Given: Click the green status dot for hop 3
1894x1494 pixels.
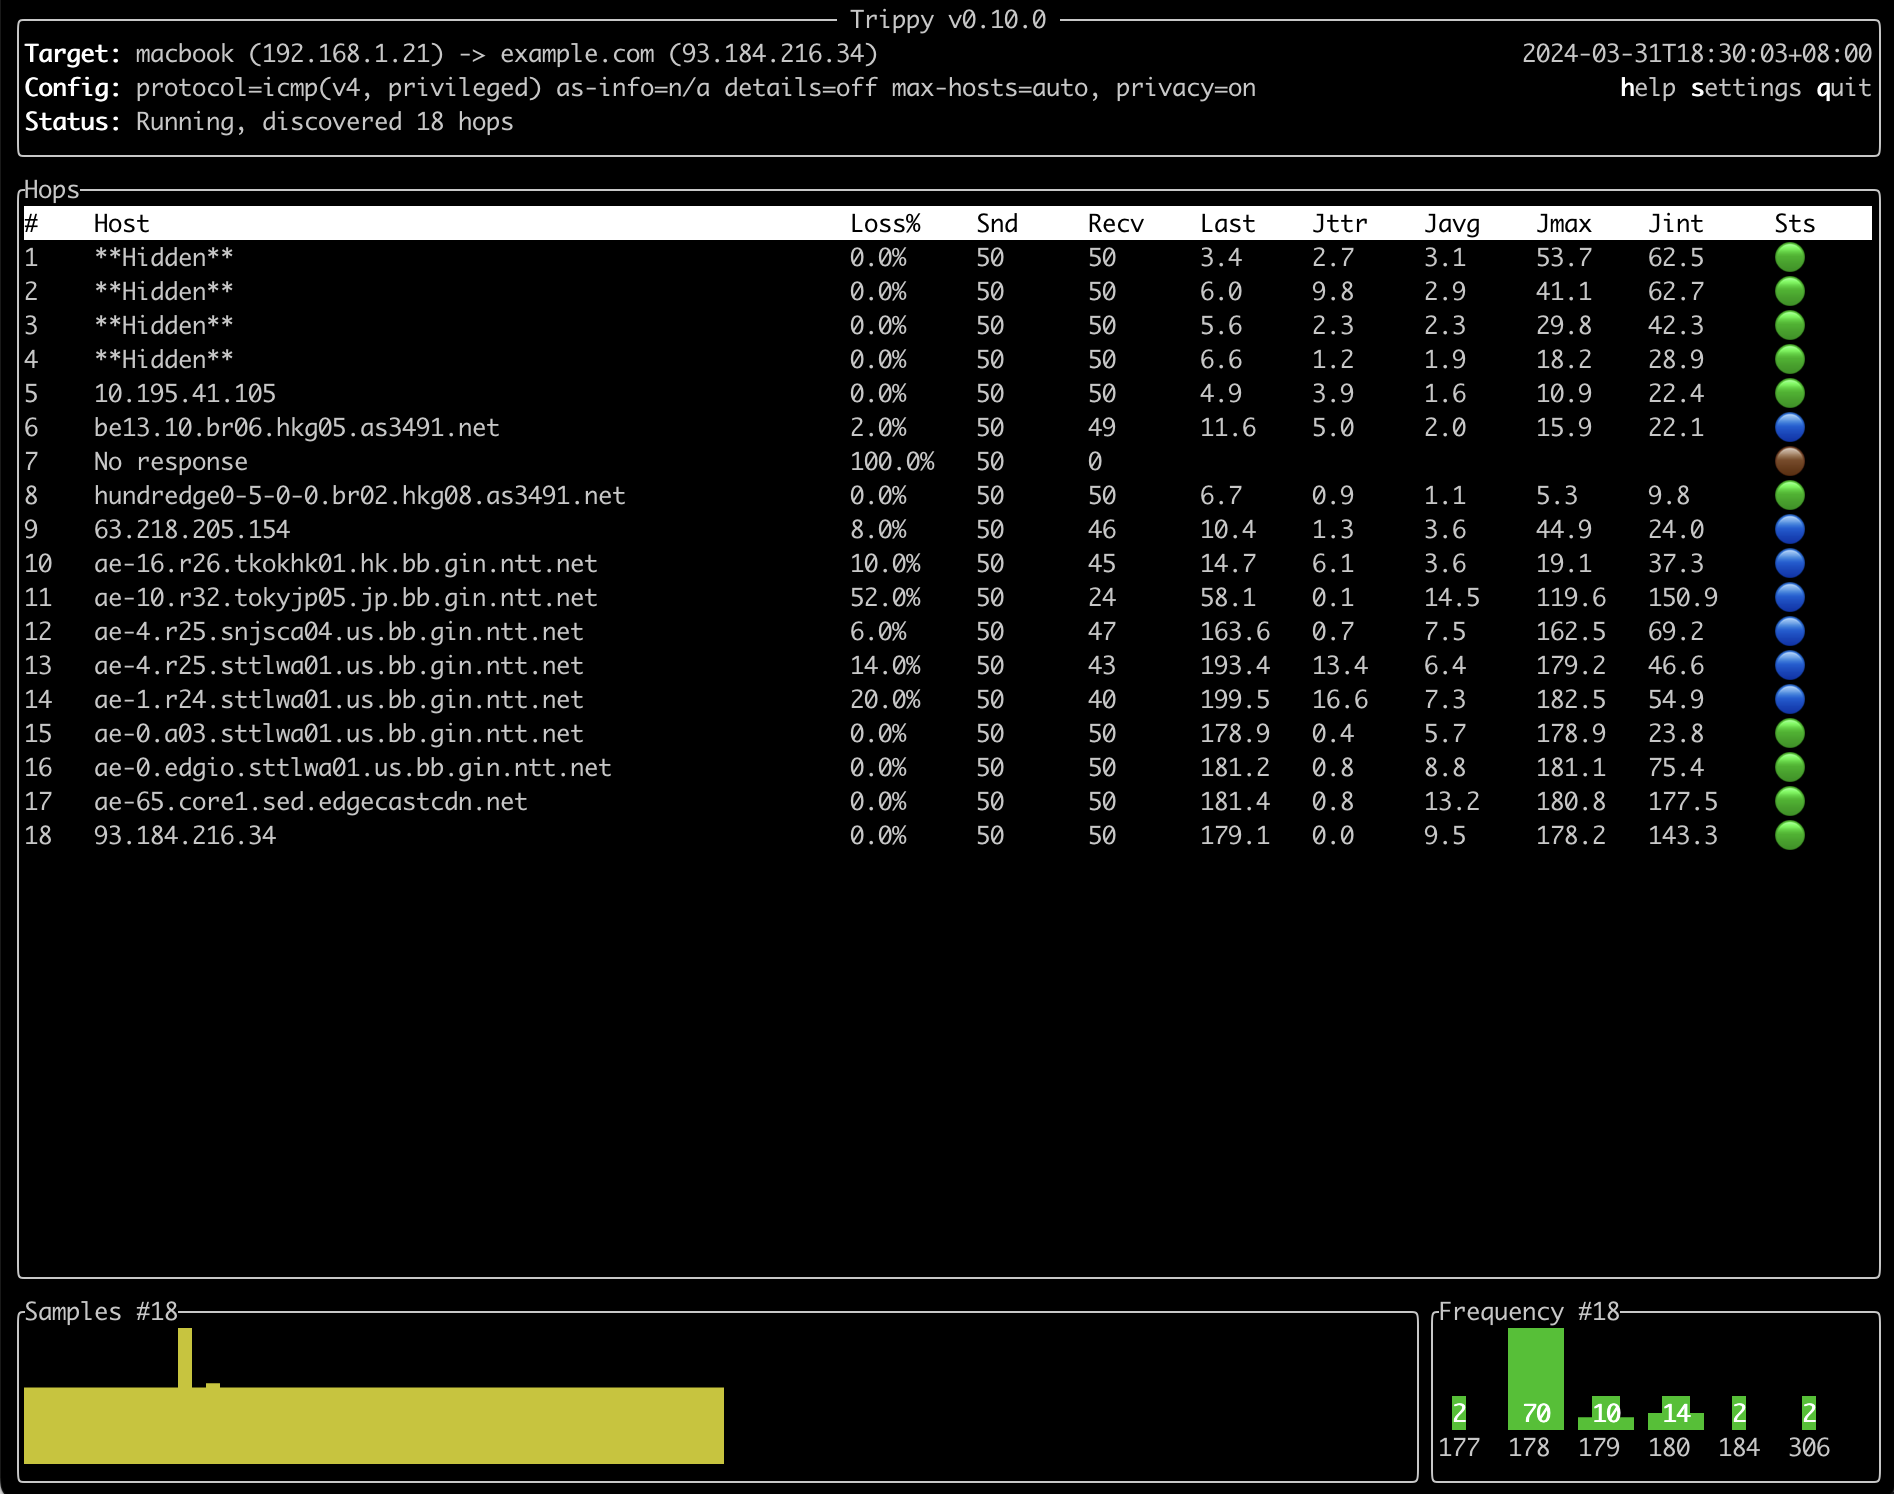Looking at the screenshot, I should coord(1789,326).
